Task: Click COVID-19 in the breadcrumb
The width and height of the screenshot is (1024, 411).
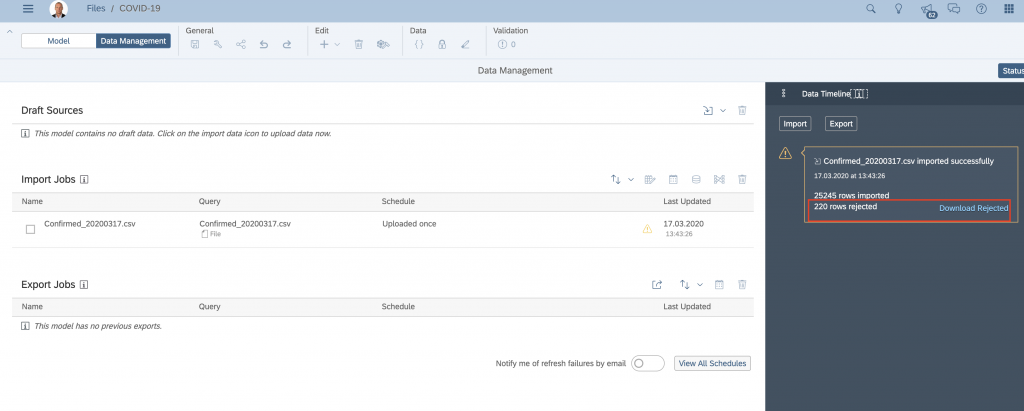Action: click(x=140, y=8)
